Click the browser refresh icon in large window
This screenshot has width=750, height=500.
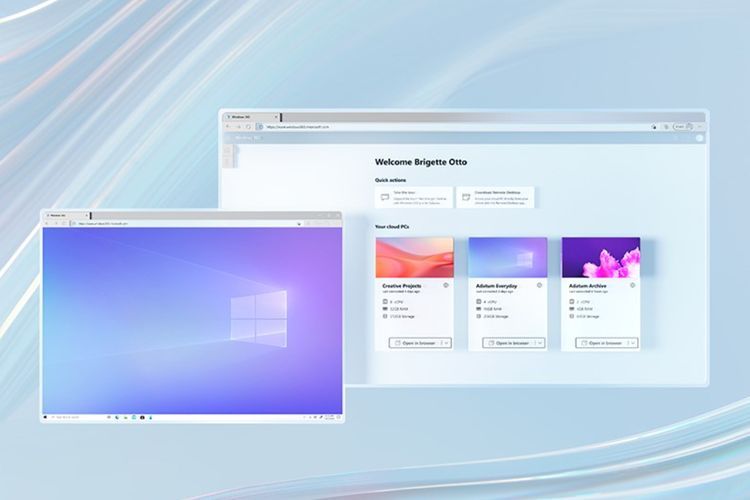249,127
